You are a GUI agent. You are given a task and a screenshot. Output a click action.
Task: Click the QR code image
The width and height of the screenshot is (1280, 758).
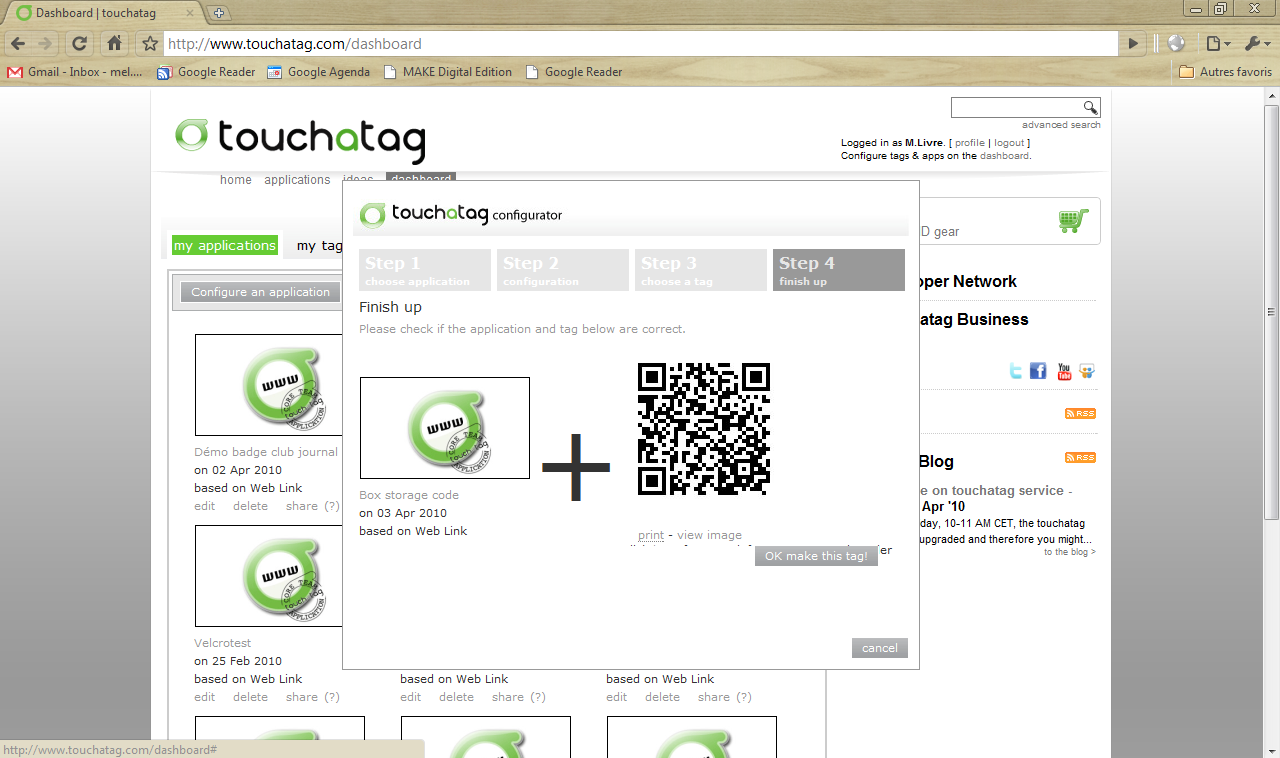[704, 428]
